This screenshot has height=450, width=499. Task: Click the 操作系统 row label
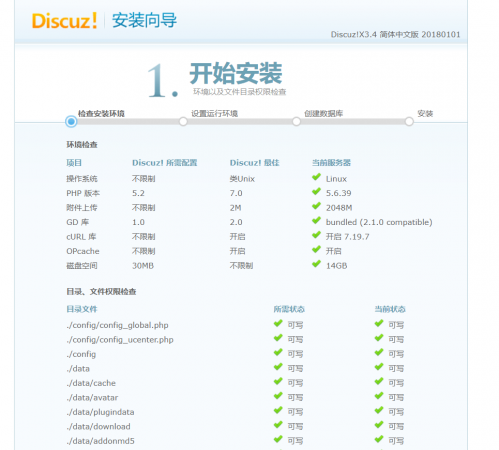coord(82,179)
